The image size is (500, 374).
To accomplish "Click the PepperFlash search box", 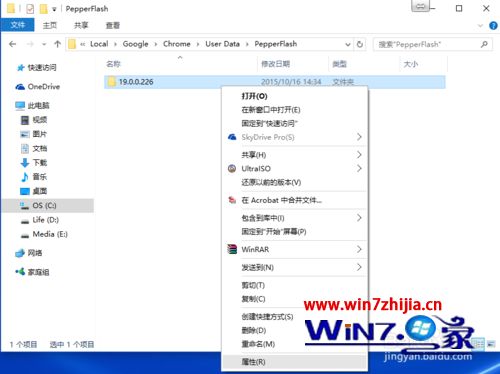I will (432, 44).
